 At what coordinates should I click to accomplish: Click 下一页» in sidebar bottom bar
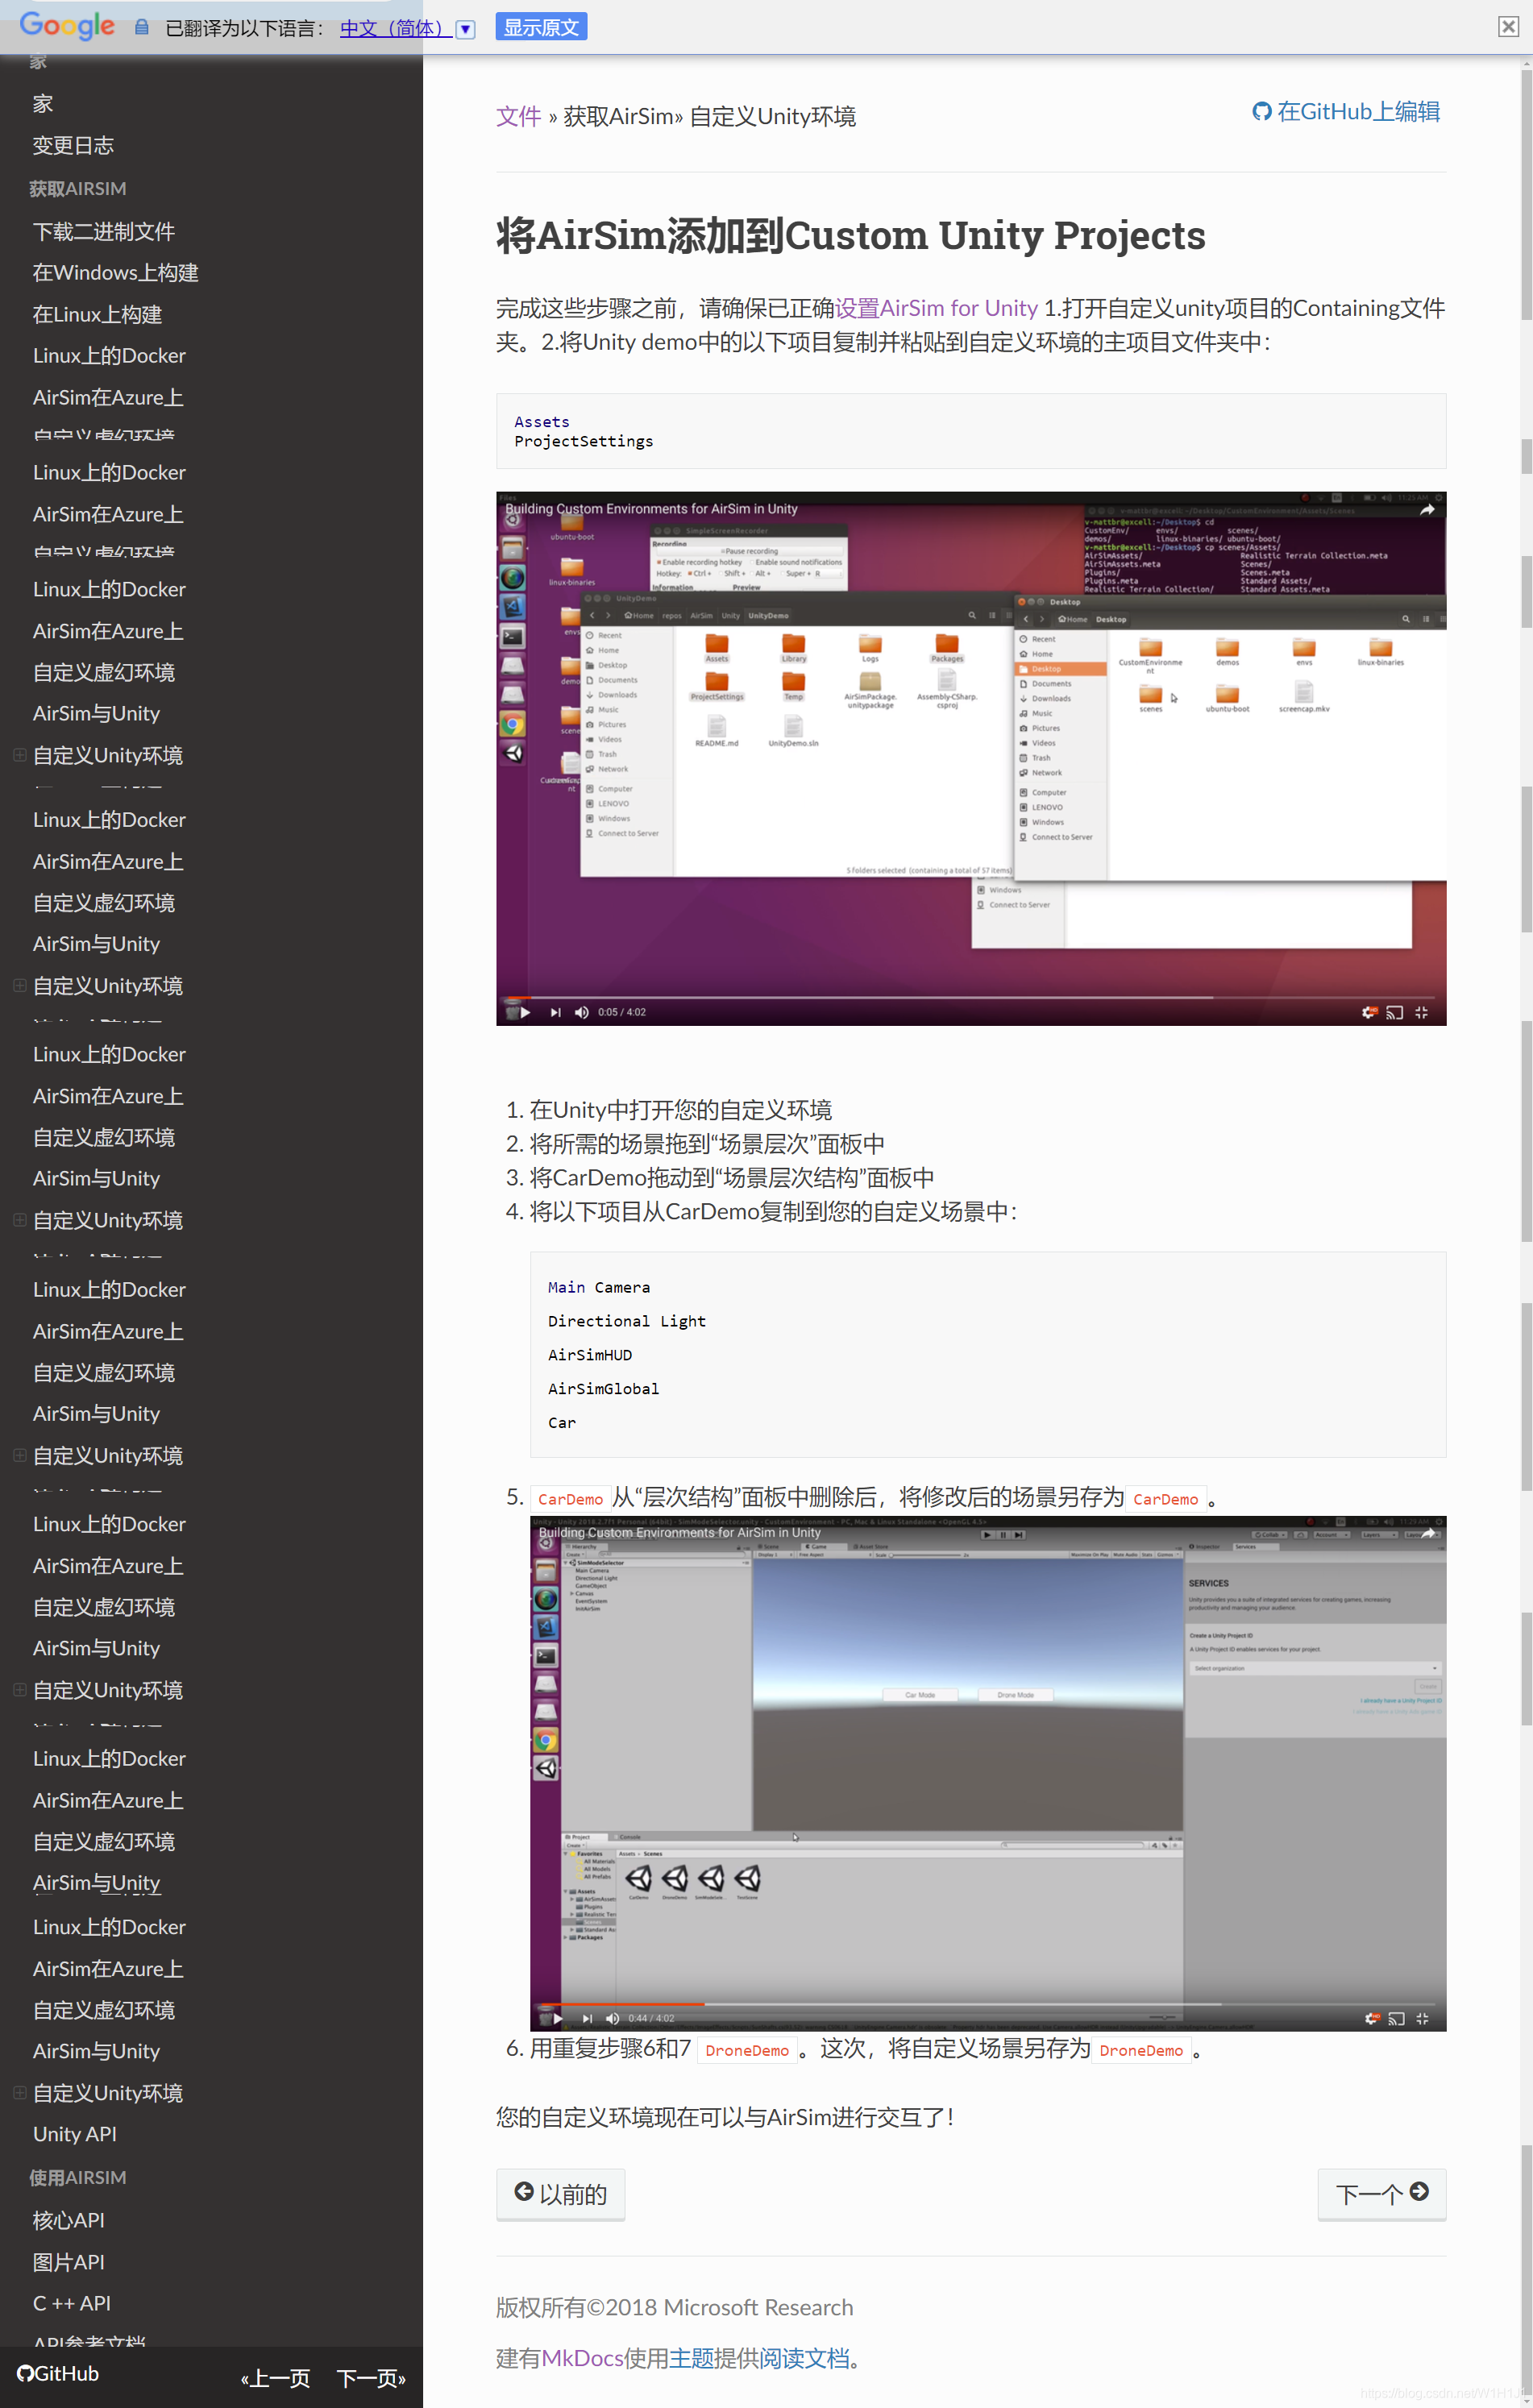click(x=371, y=2377)
